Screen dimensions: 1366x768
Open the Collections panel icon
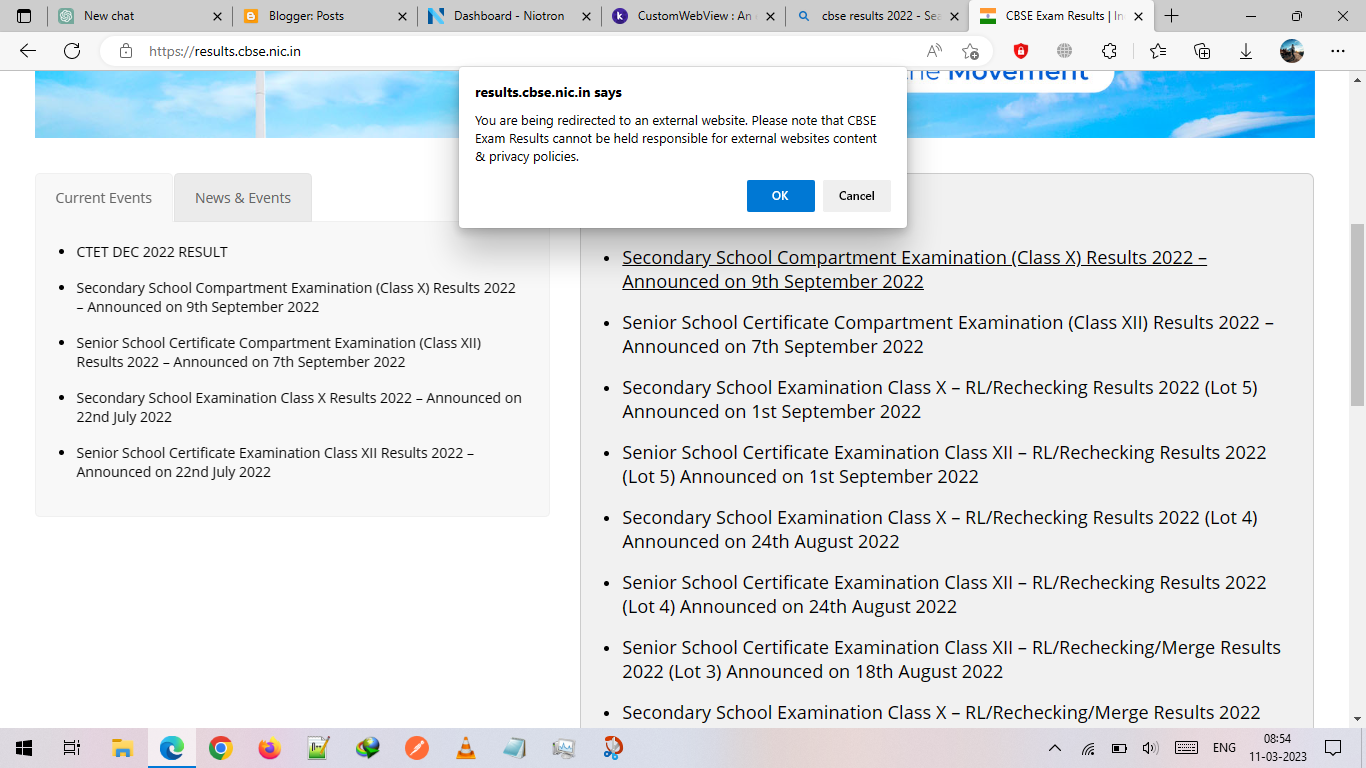[x=1202, y=50]
